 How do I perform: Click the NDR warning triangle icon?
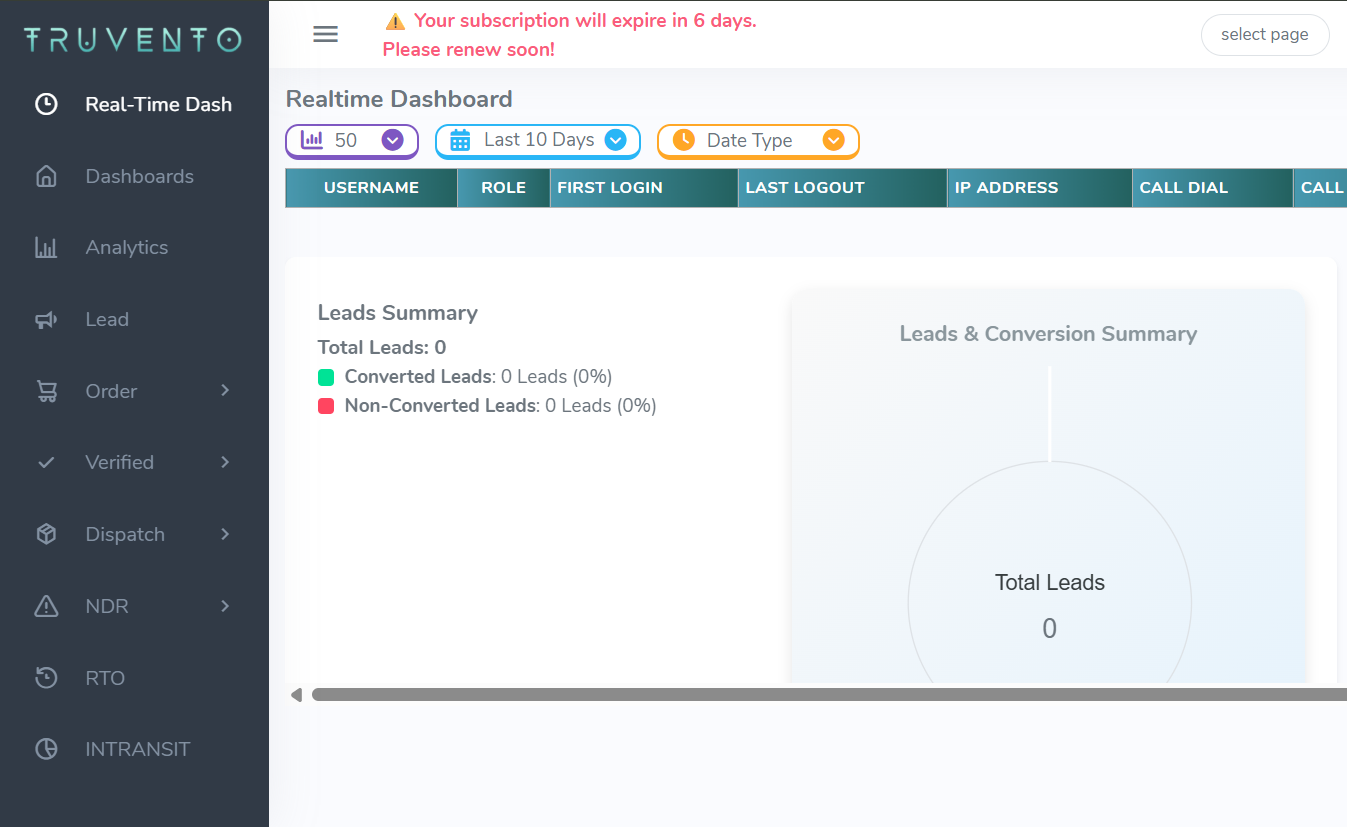click(46, 606)
